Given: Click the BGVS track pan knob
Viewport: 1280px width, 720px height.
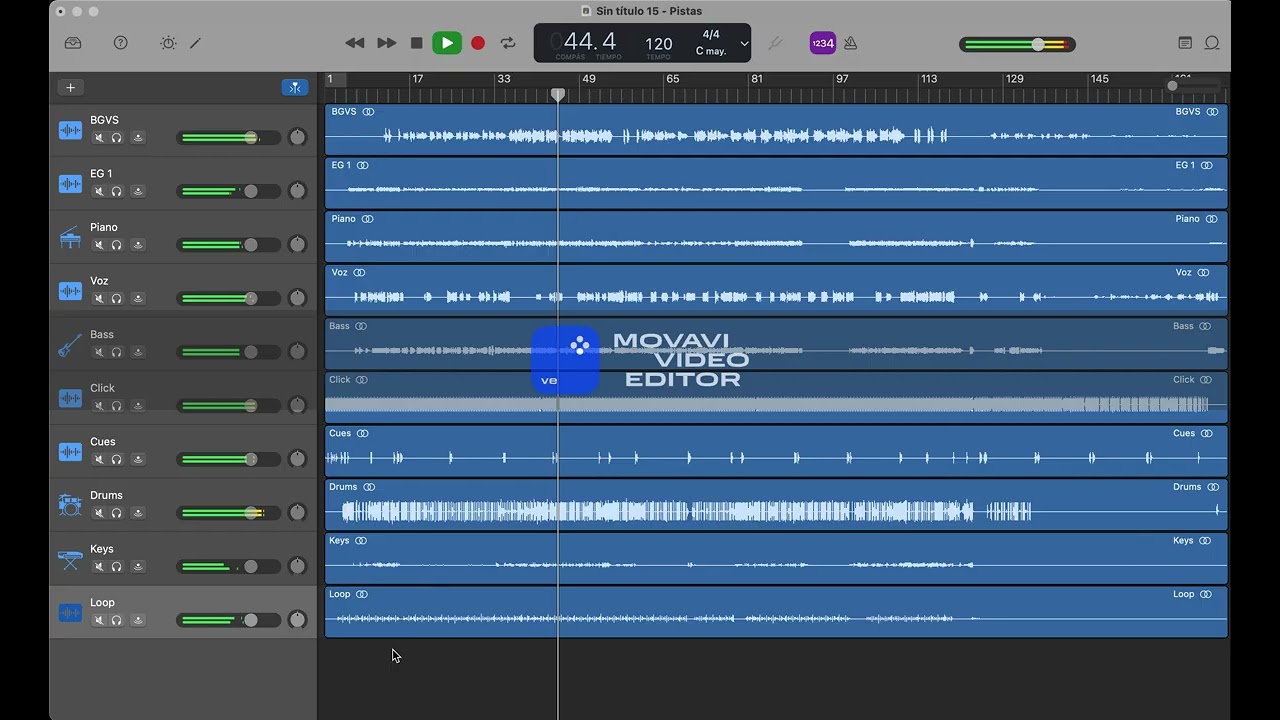Looking at the screenshot, I should point(297,138).
